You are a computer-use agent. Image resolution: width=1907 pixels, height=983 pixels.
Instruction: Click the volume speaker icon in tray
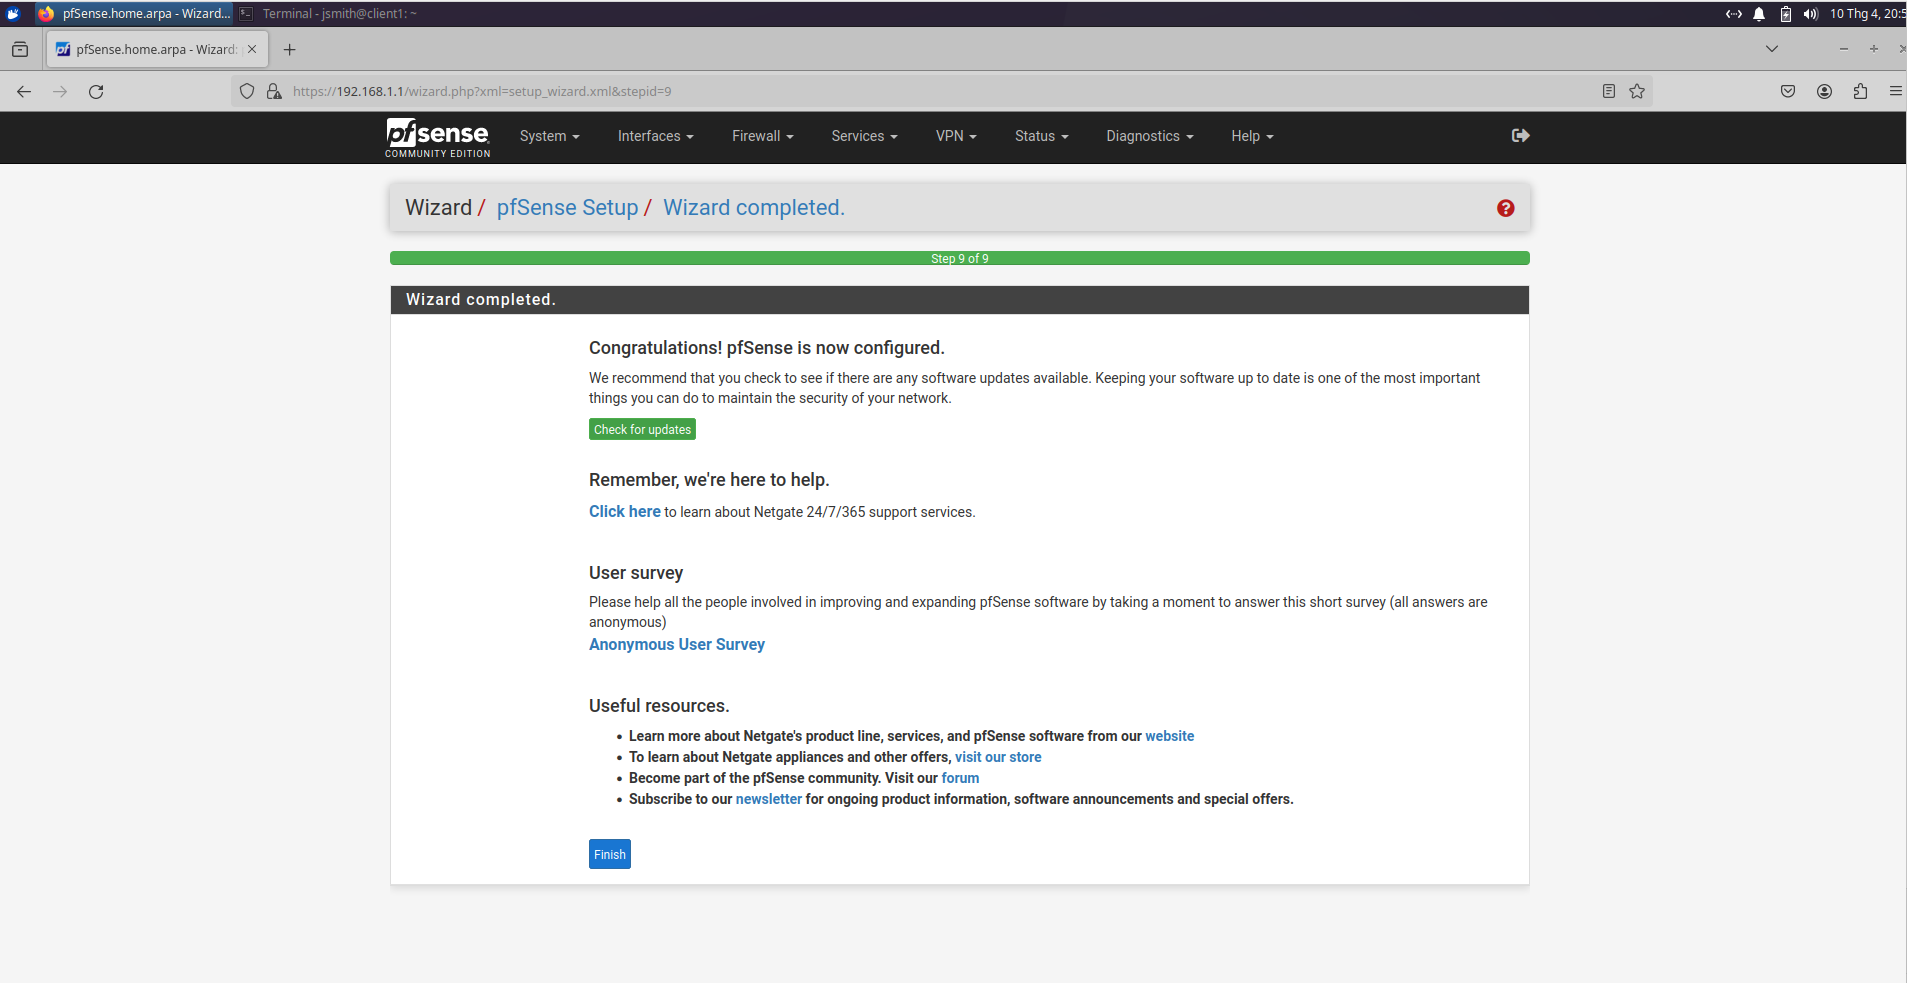point(1811,14)
